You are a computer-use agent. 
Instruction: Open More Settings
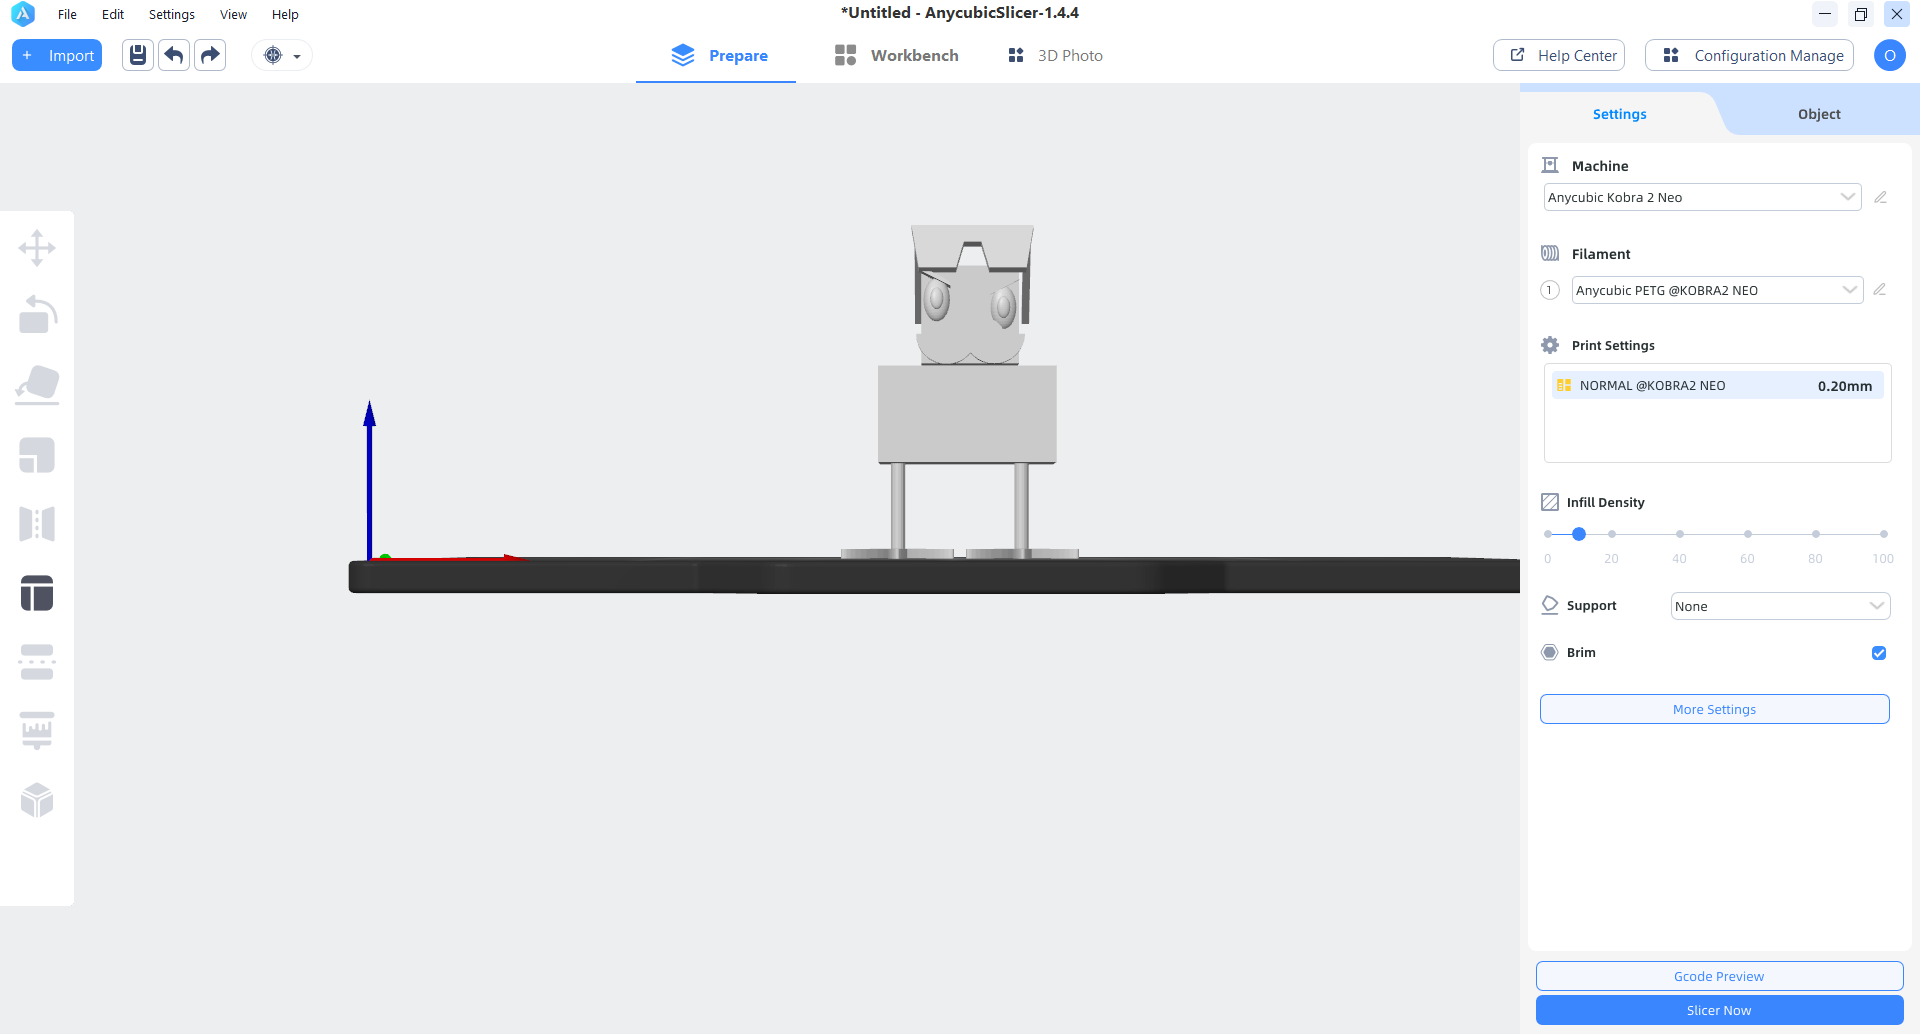tap(1714, 709)
